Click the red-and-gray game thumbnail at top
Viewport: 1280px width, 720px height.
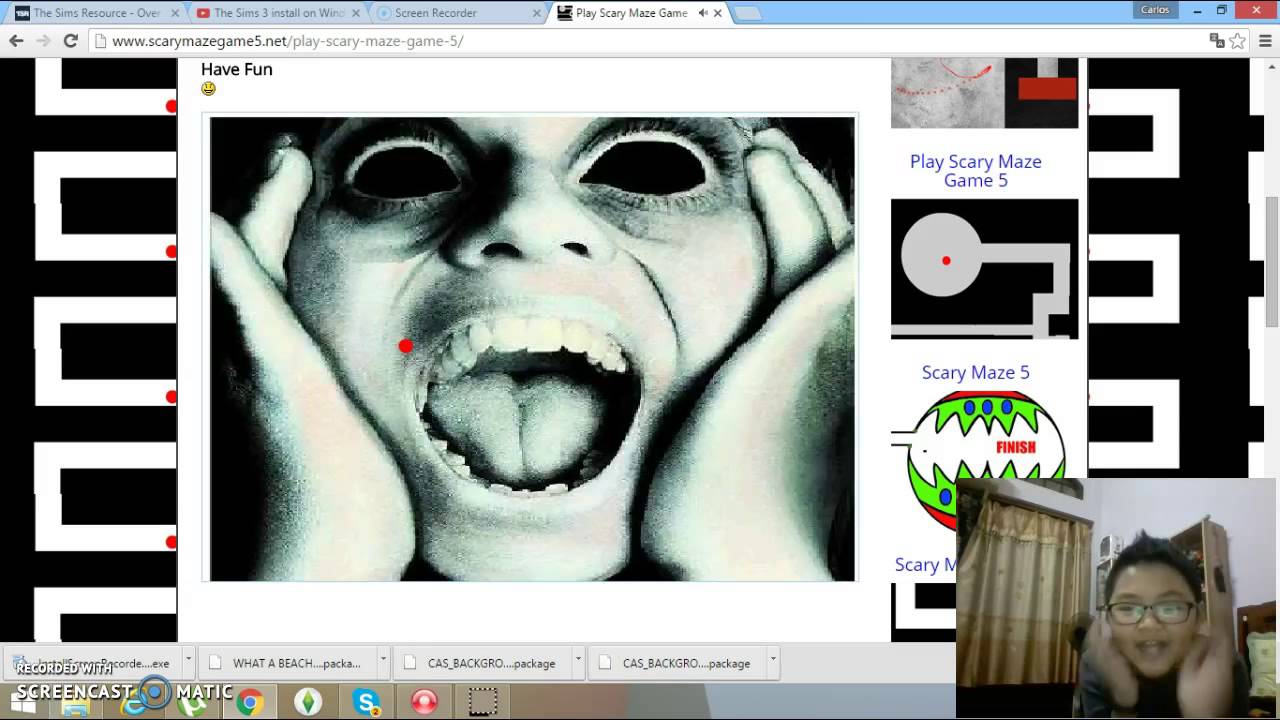pos(985,92)
